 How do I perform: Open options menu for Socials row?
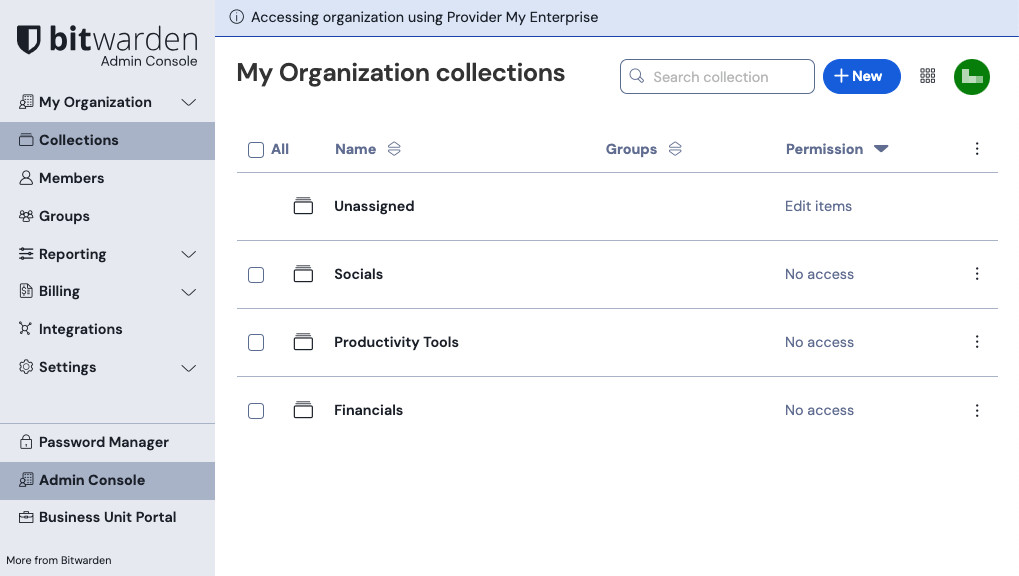[x=976, y=274]
